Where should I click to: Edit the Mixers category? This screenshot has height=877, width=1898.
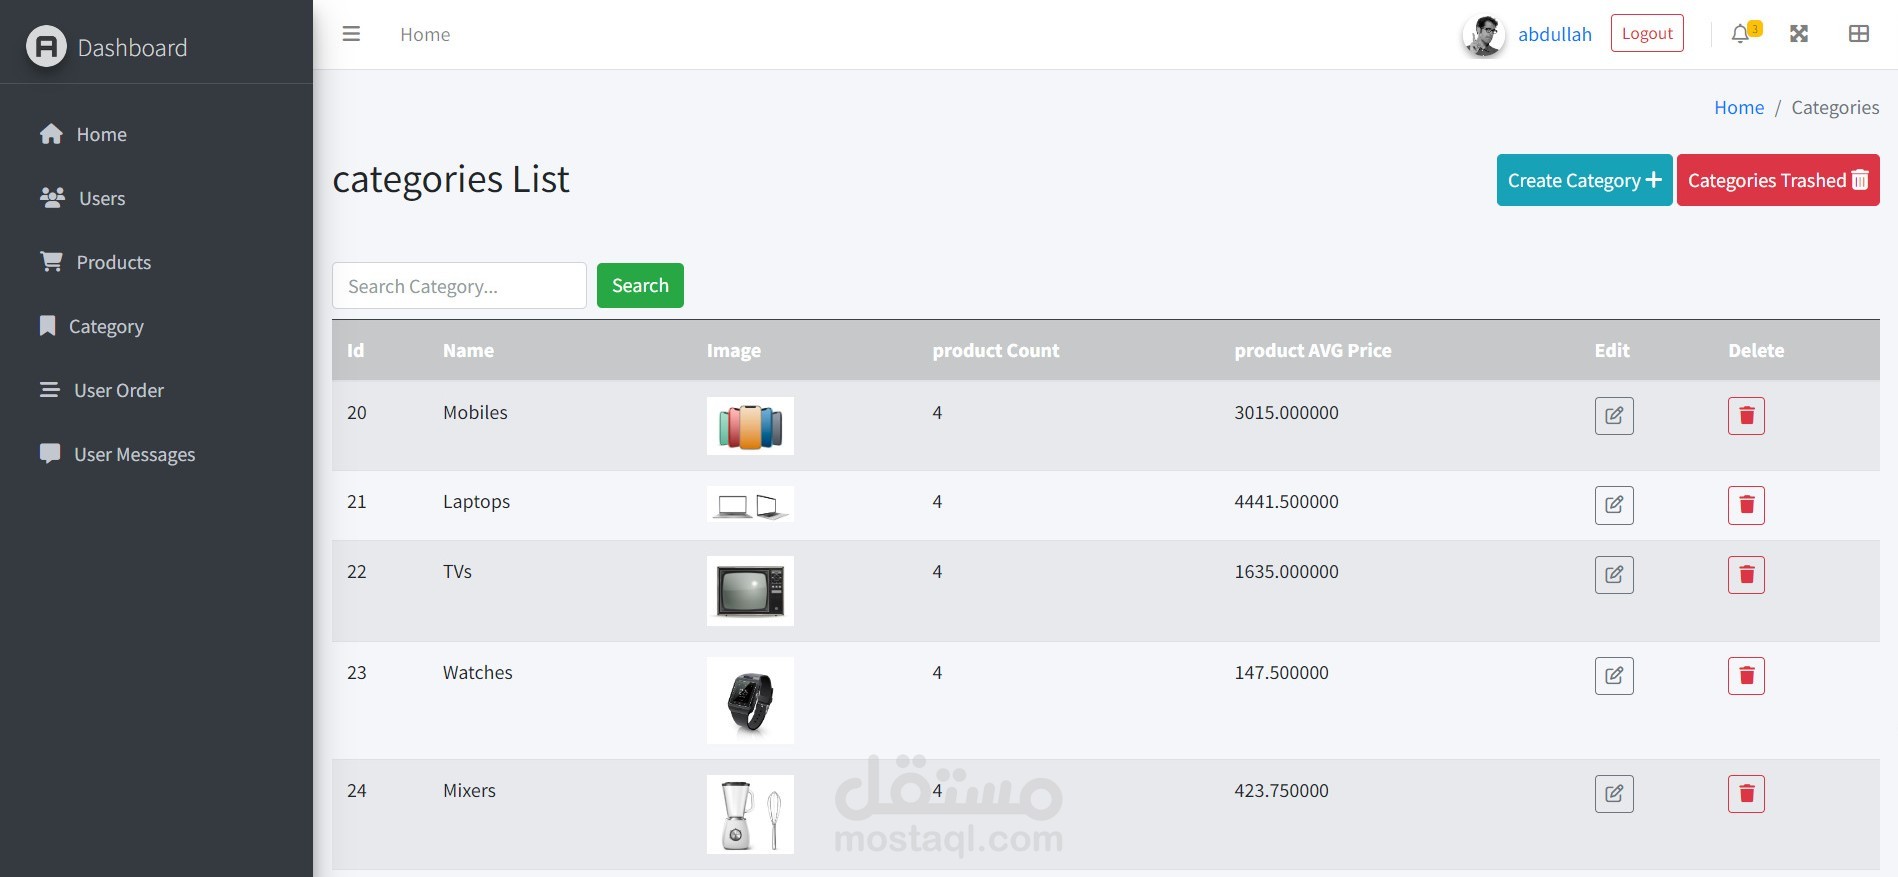(x=1614, y=794)
